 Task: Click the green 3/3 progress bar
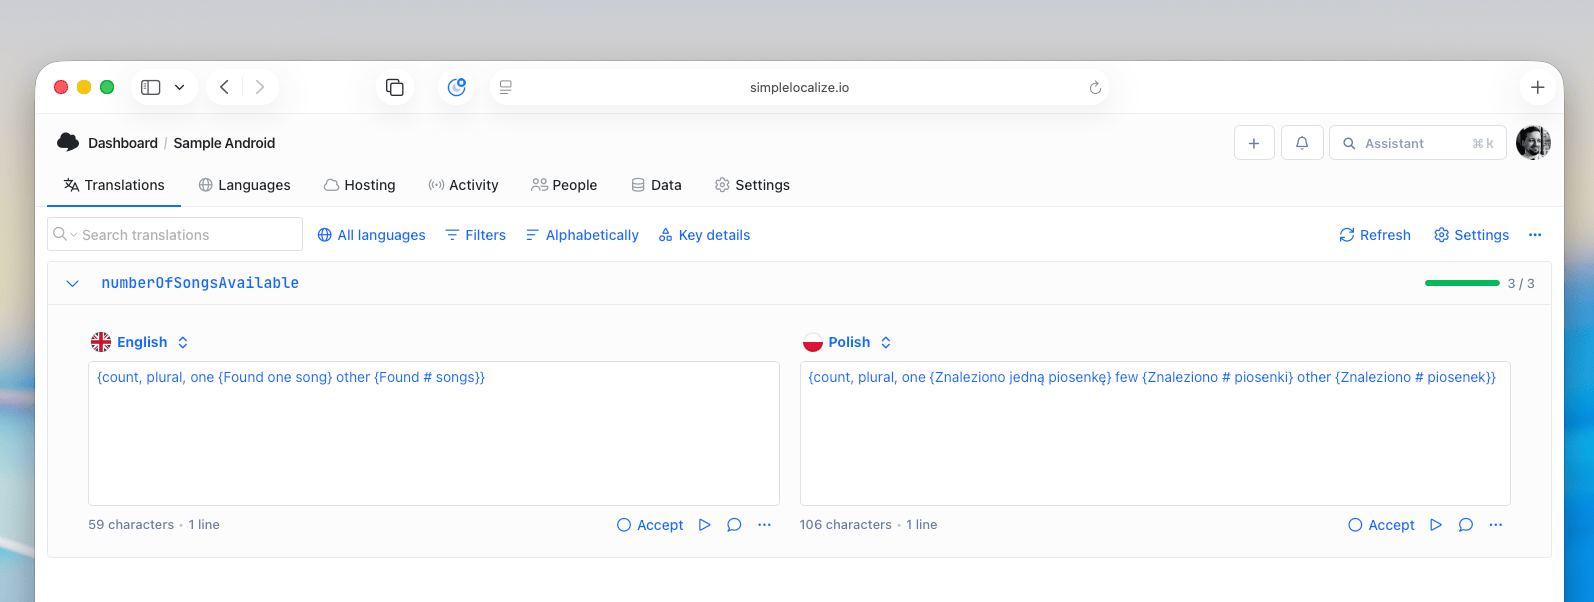point(1461,284)
